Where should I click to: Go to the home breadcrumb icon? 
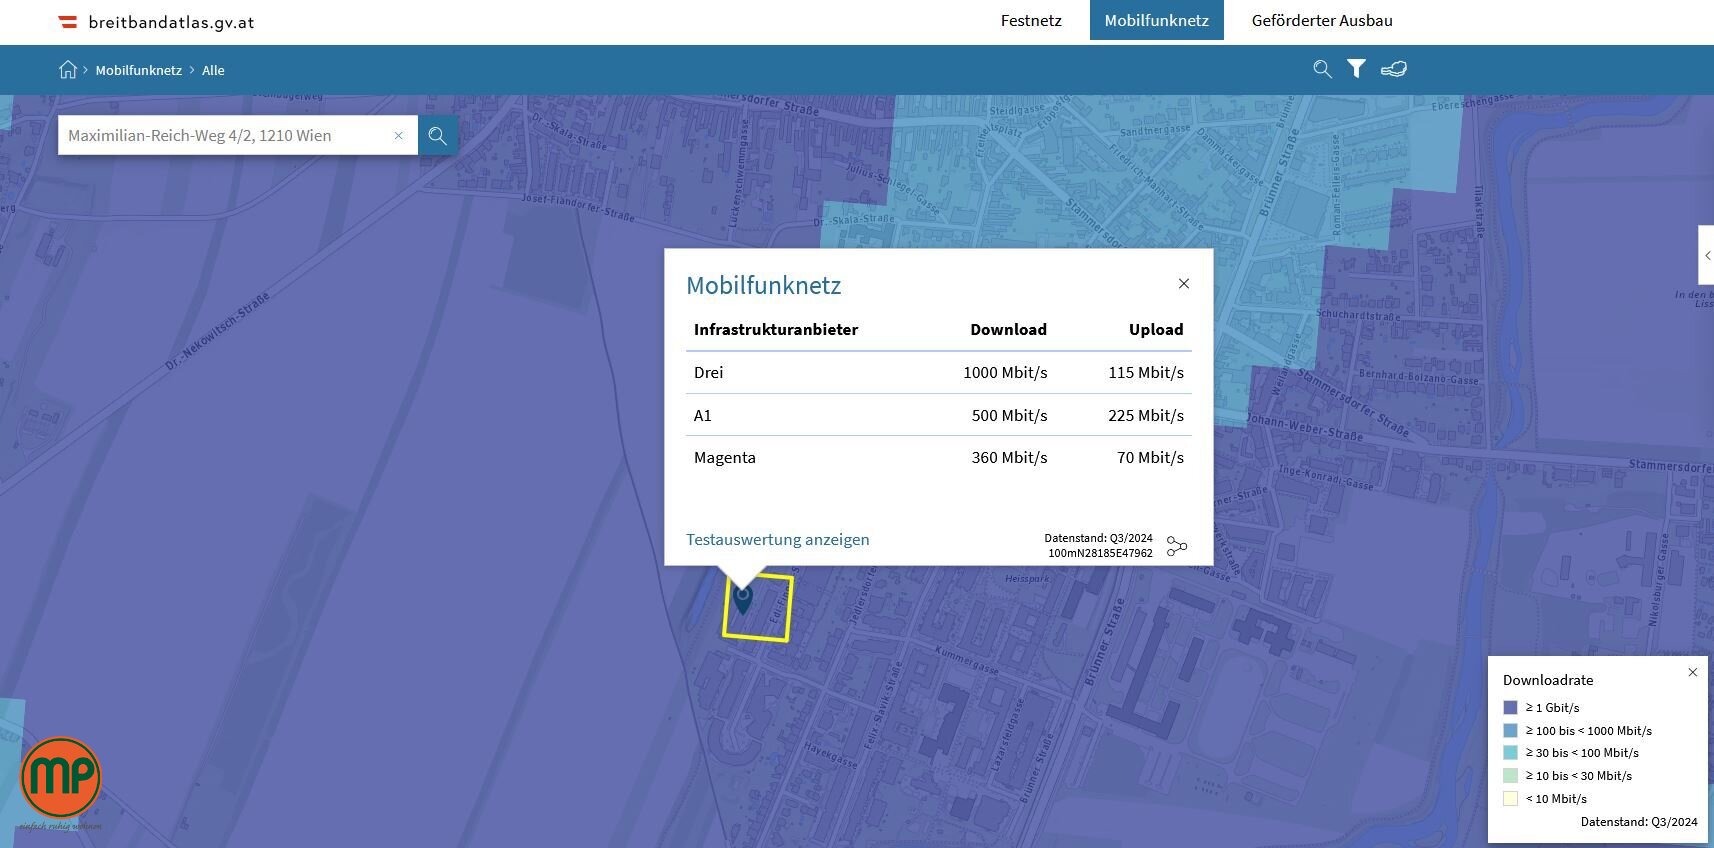point(68,70)
